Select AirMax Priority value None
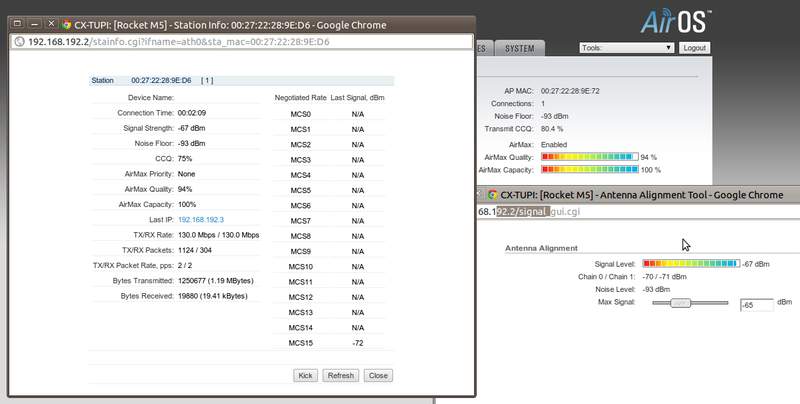Viewport: 800px width, 404px height. pos(187,174)
